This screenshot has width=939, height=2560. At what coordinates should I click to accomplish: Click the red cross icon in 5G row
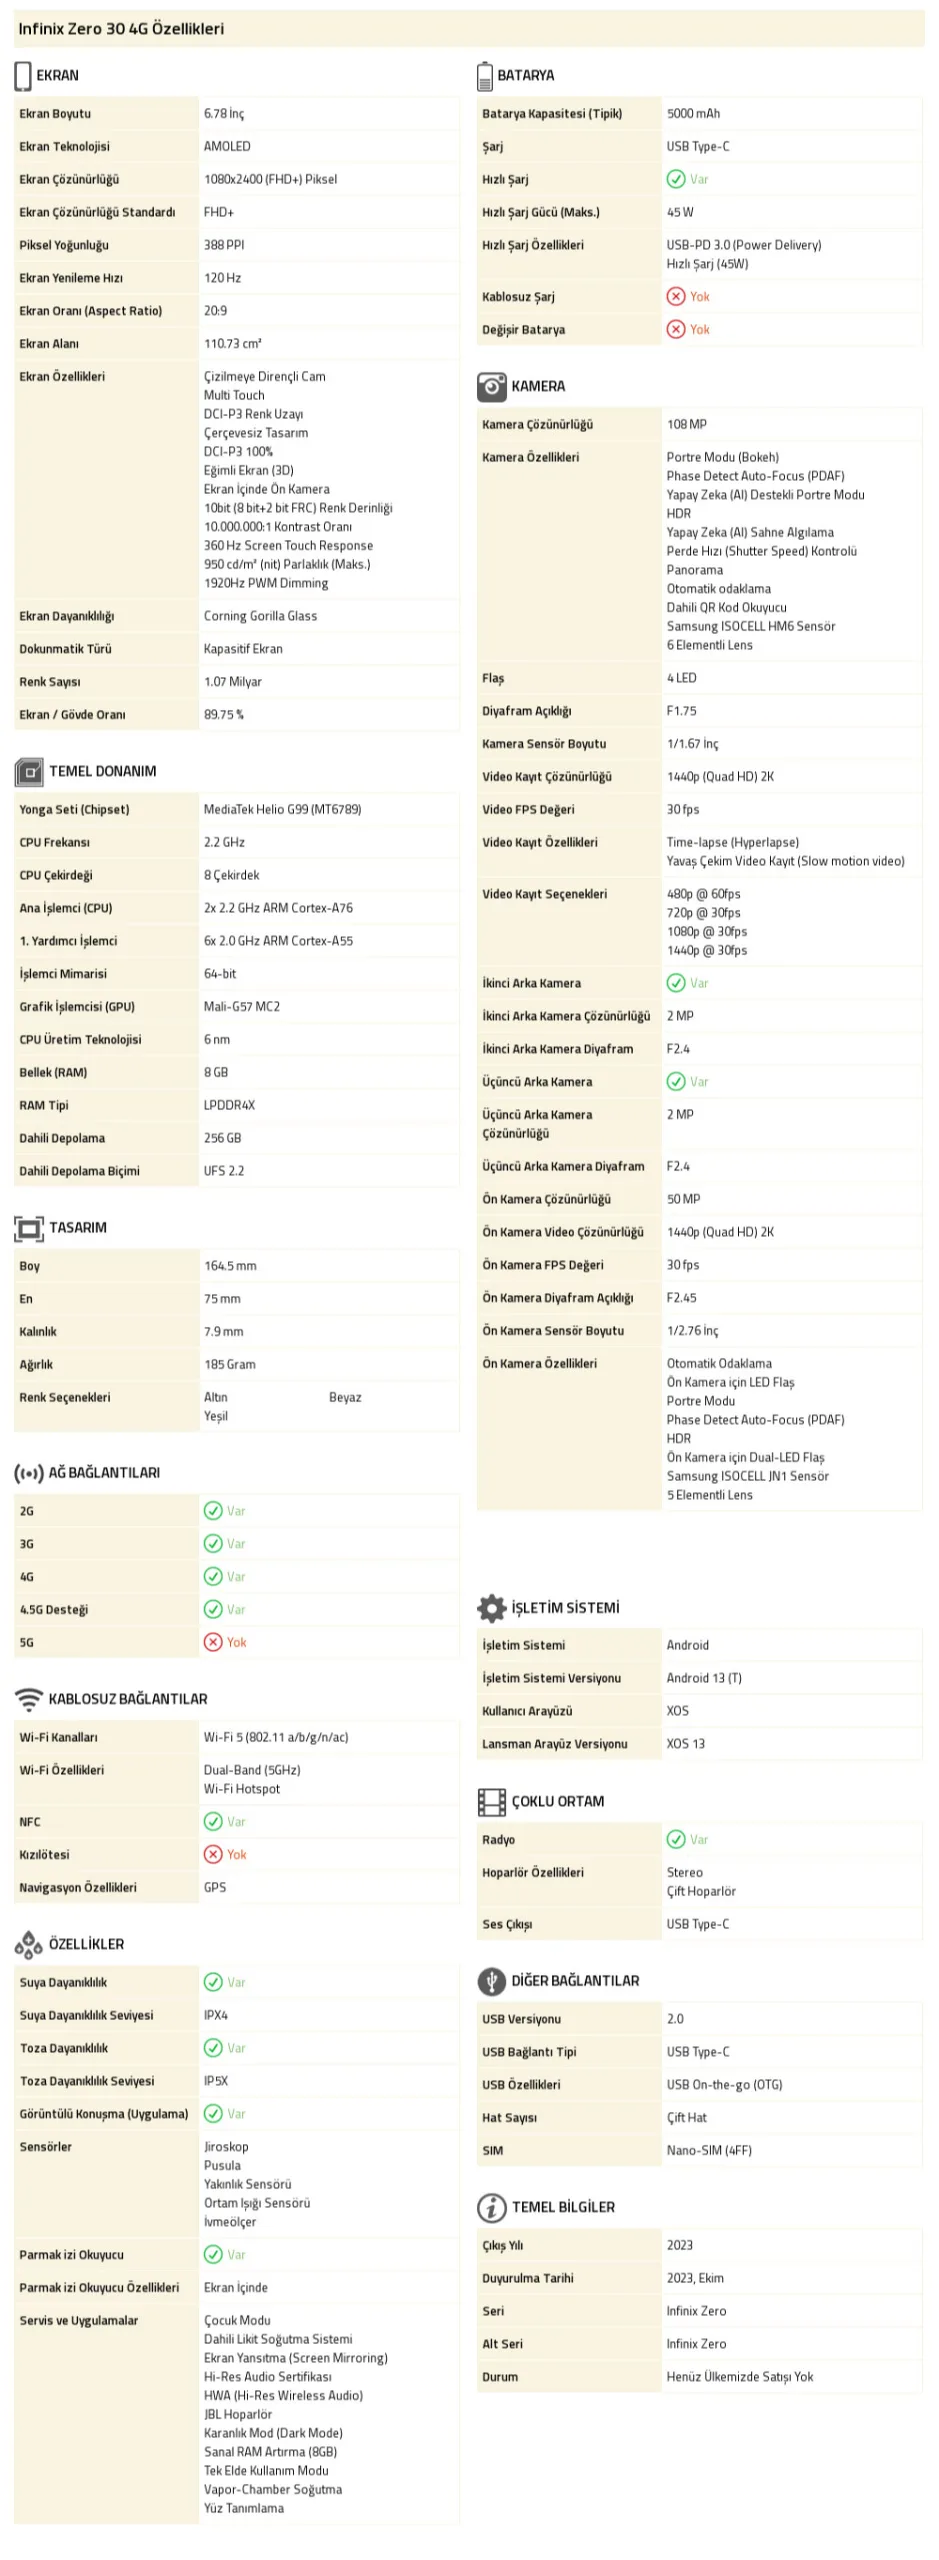point(213,1642)
